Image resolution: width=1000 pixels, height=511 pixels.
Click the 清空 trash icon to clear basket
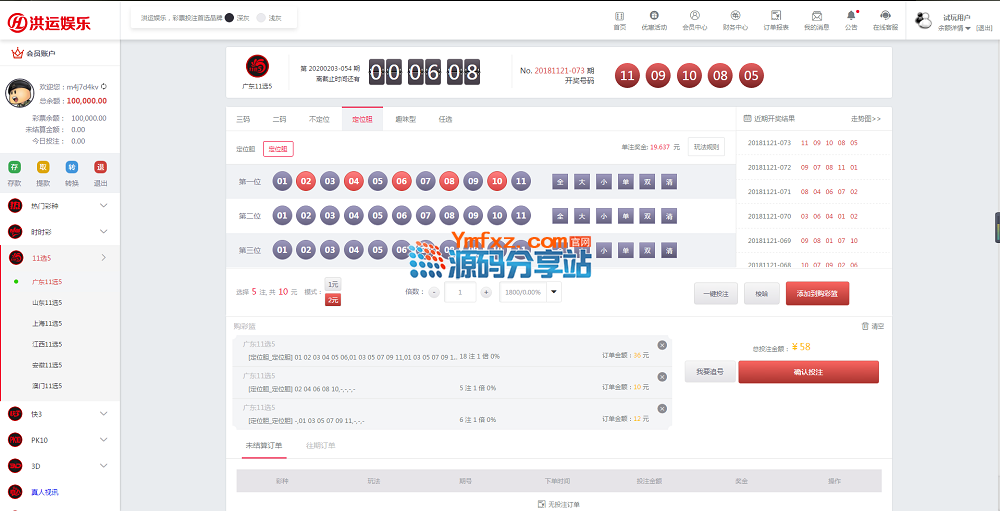point(865,326)
